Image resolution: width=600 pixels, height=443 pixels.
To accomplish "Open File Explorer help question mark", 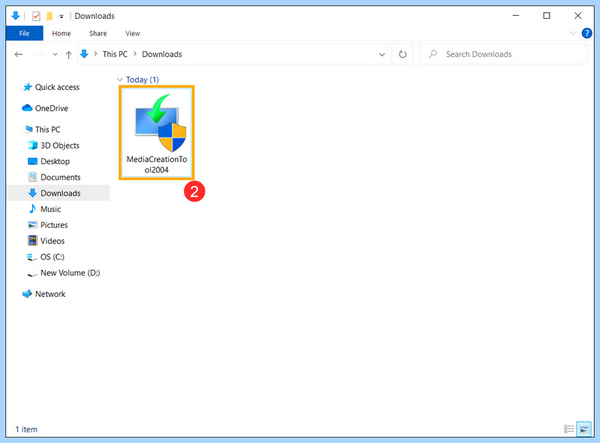I will click(x=587, y=33).
